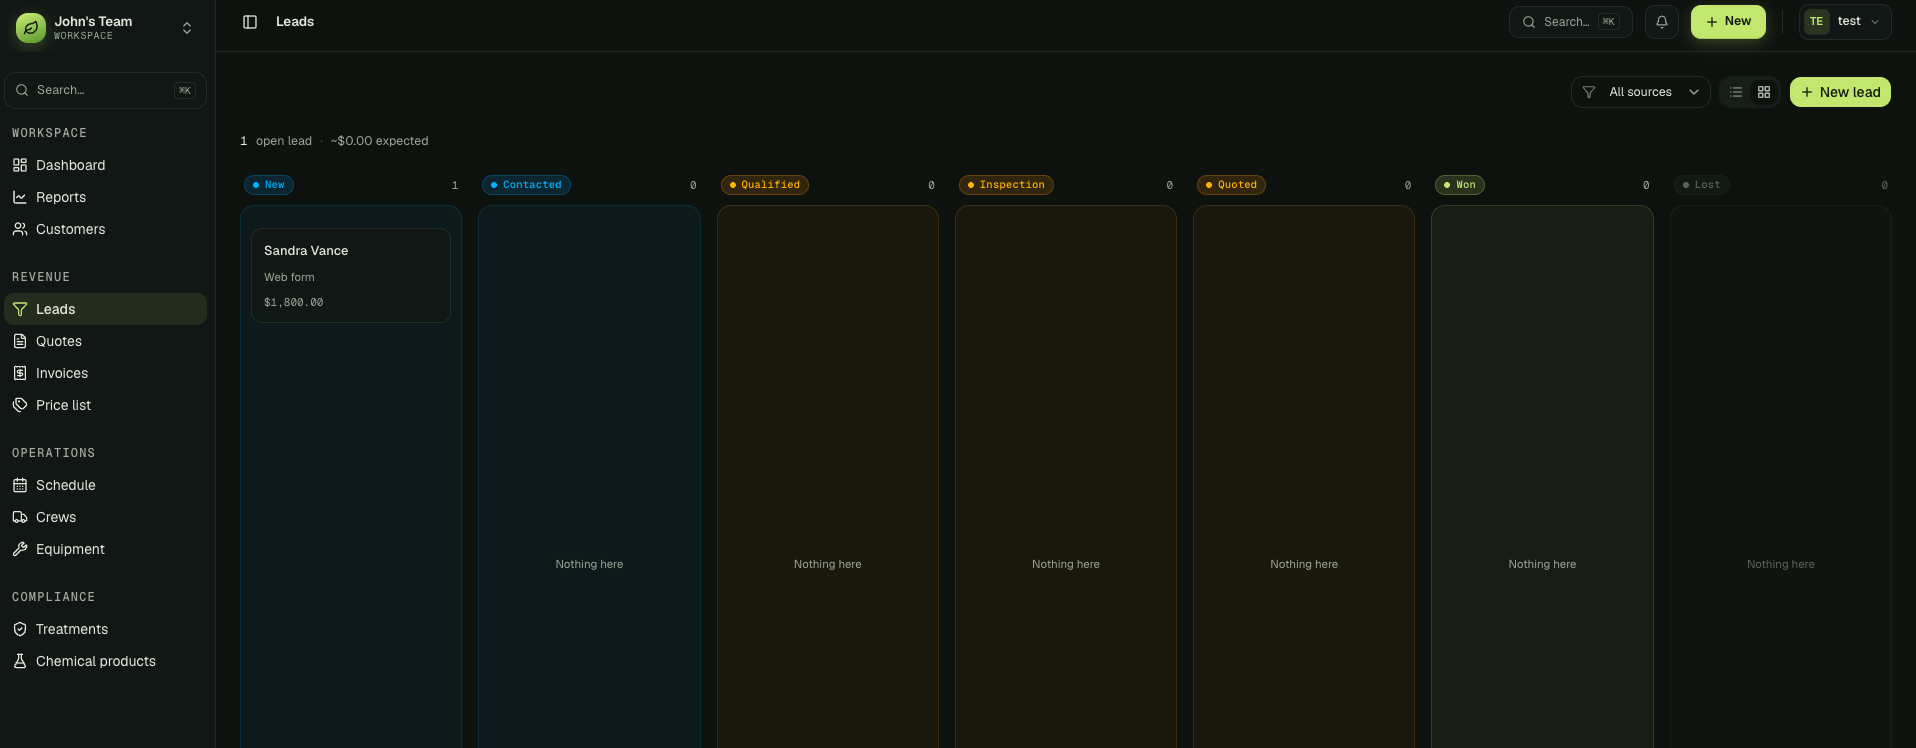Image resolution: width=1916 pixels, height=748 pixels.
Task: Open Chemical products page
Action: pos(105,661)
